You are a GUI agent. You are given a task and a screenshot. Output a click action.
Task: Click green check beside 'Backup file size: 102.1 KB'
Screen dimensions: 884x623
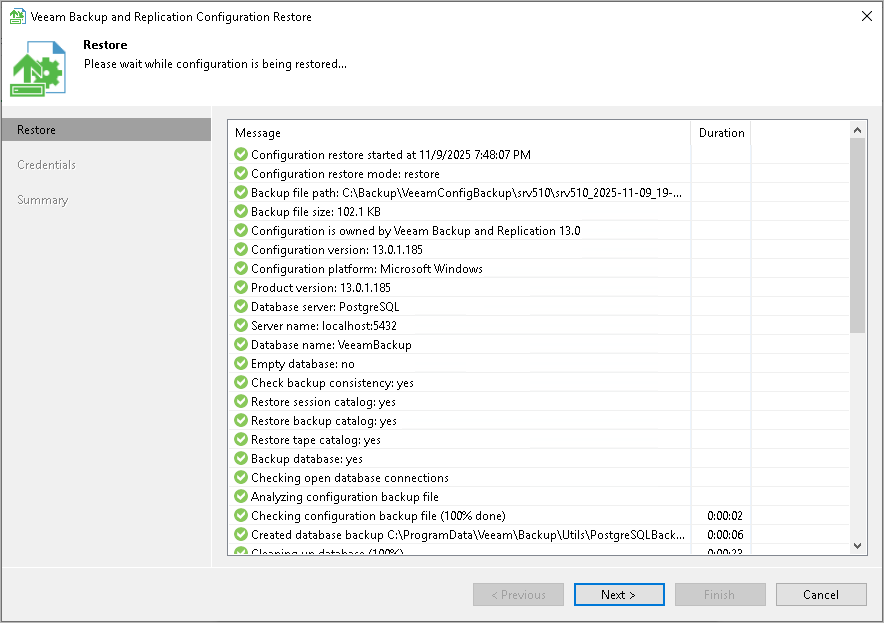239,212
